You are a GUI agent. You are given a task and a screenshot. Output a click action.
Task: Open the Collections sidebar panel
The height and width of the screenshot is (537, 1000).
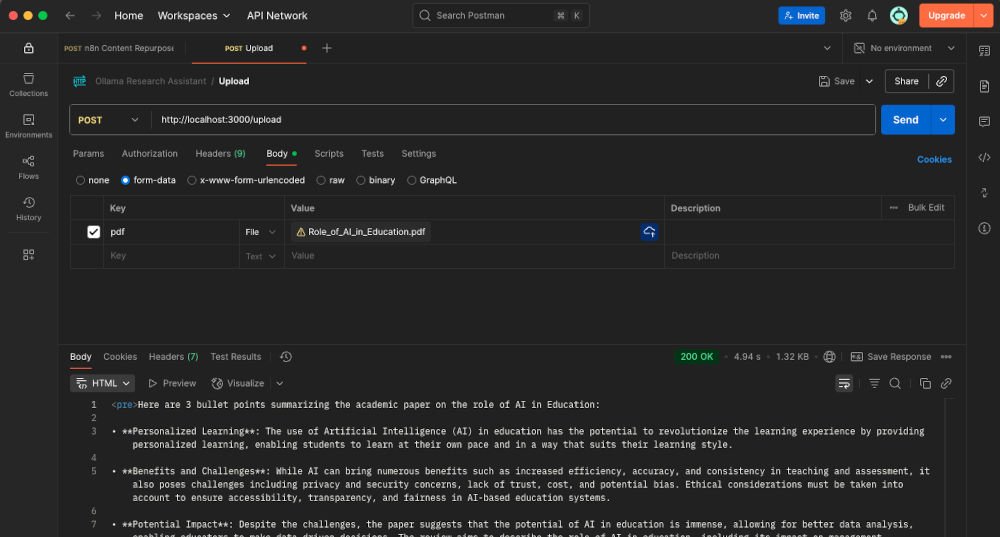[28, 84]
